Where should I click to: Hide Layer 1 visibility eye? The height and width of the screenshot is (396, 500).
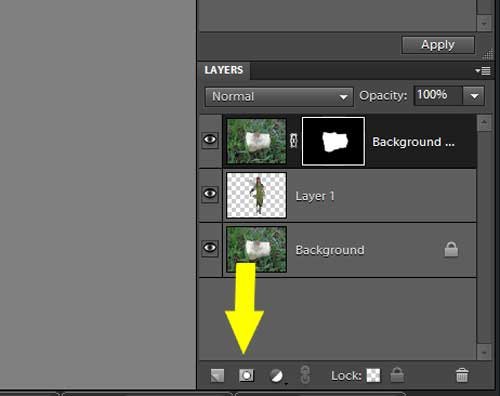210,194
